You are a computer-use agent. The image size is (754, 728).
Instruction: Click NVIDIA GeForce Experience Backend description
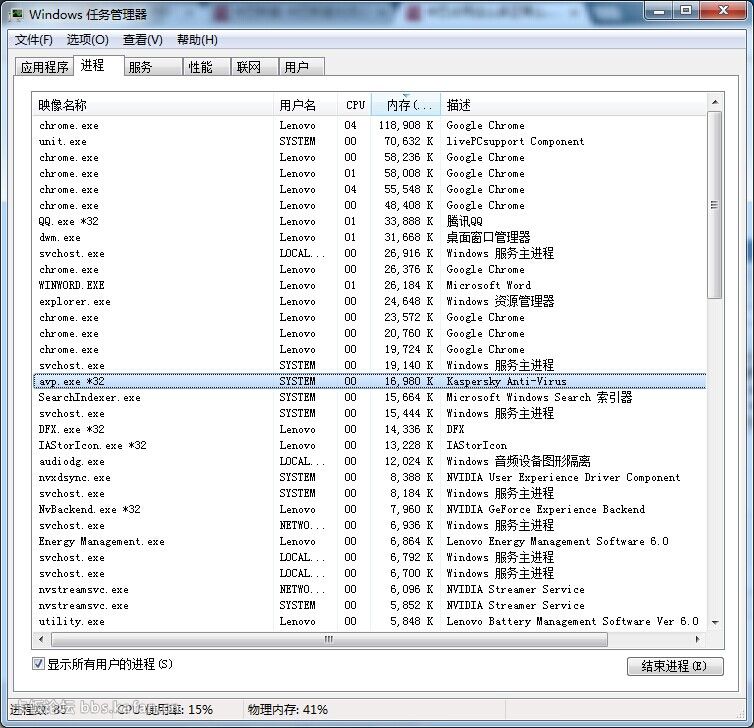click(545, 509)
